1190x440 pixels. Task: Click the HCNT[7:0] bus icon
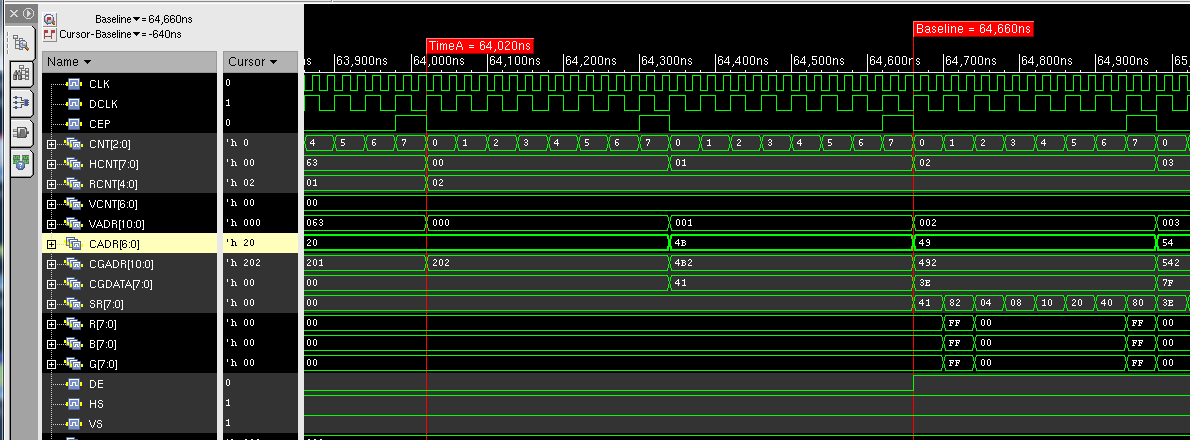click(74, 164)
